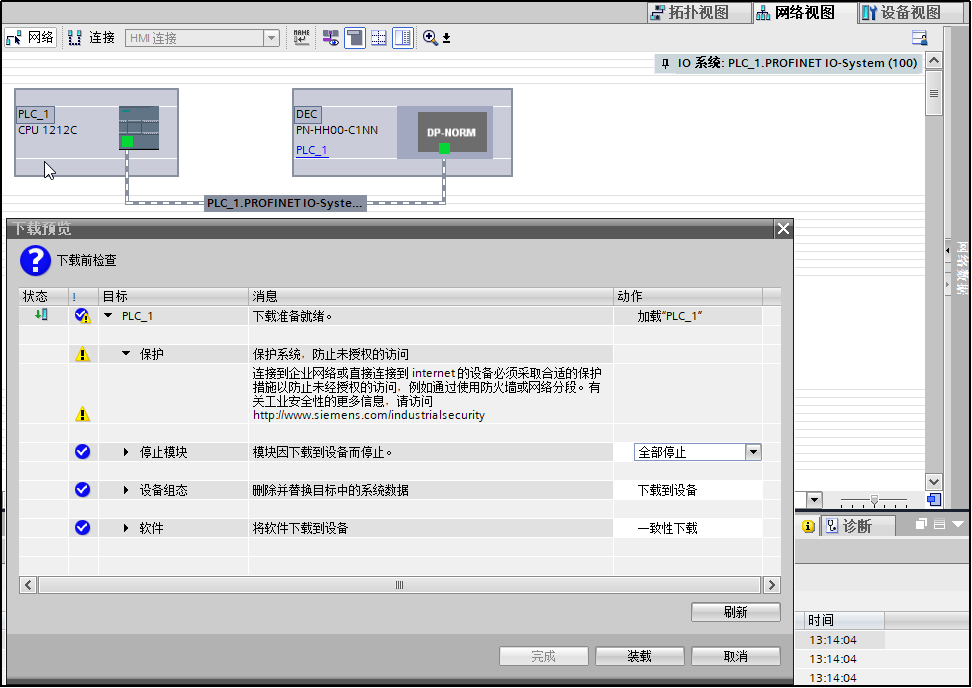972x688 pixels.
Task: Collapse the PLC_1 tree row
Action: [x=108, y=316]
